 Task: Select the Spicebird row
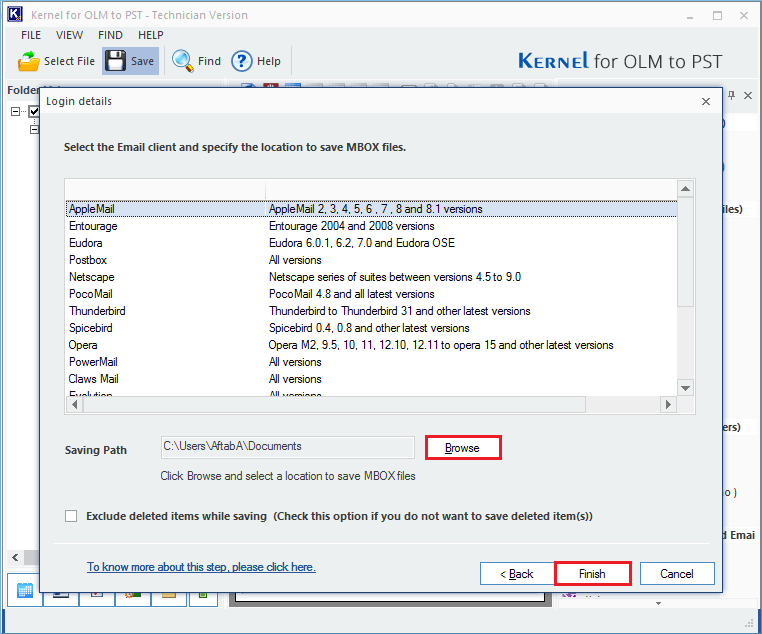click(371, 328)
